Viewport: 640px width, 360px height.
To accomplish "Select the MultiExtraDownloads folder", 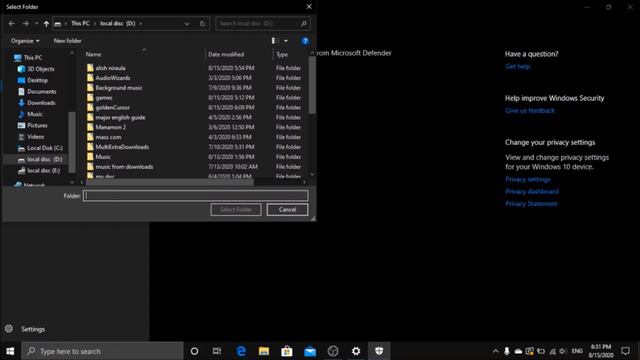I will point(122,147).
